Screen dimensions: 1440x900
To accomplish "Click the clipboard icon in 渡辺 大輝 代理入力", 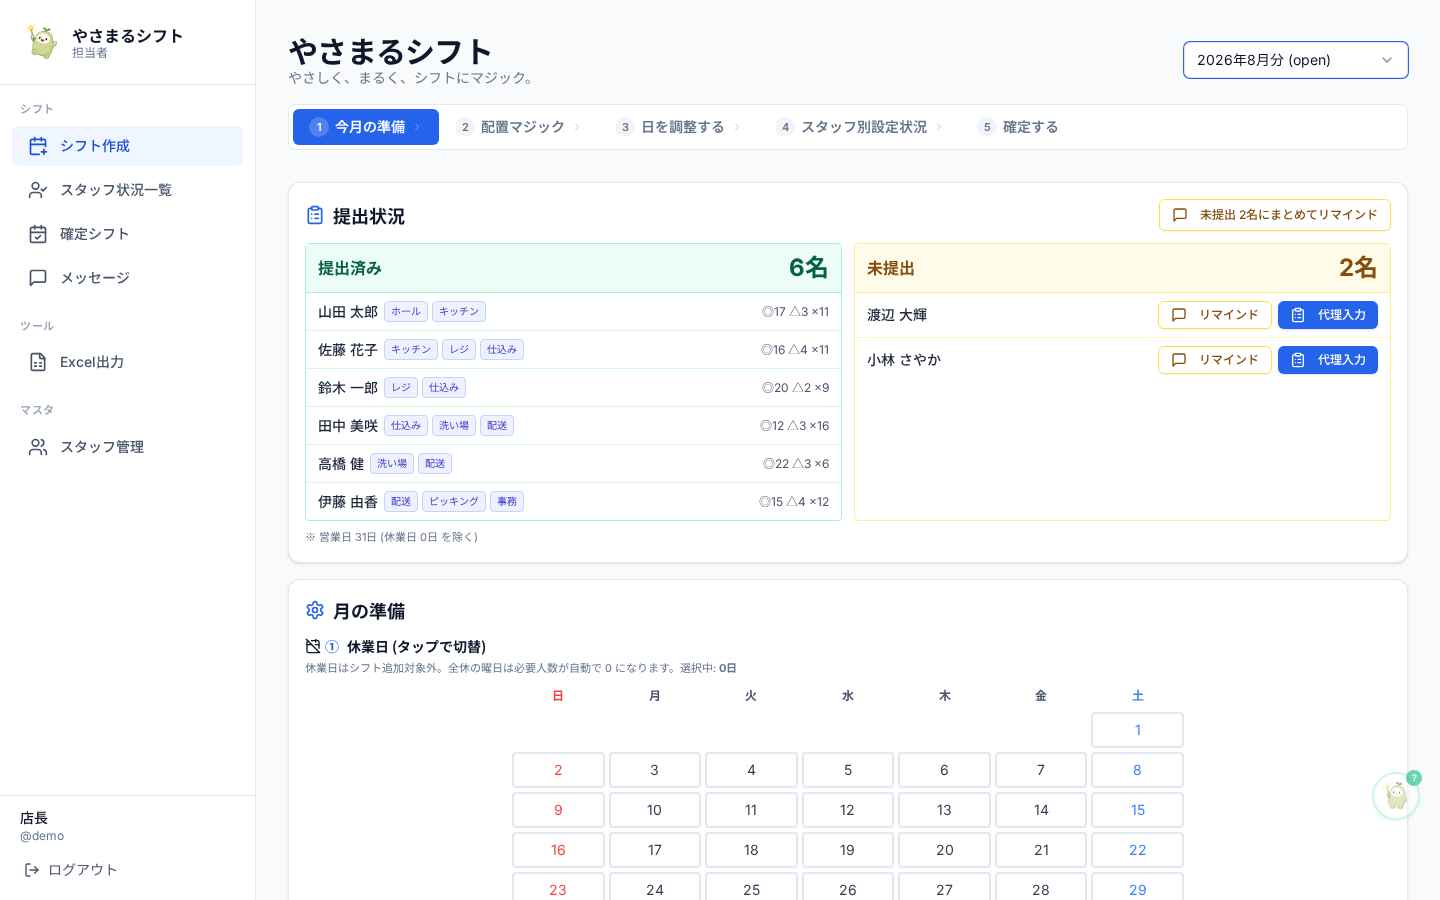I will click(x=1298, y=315).
